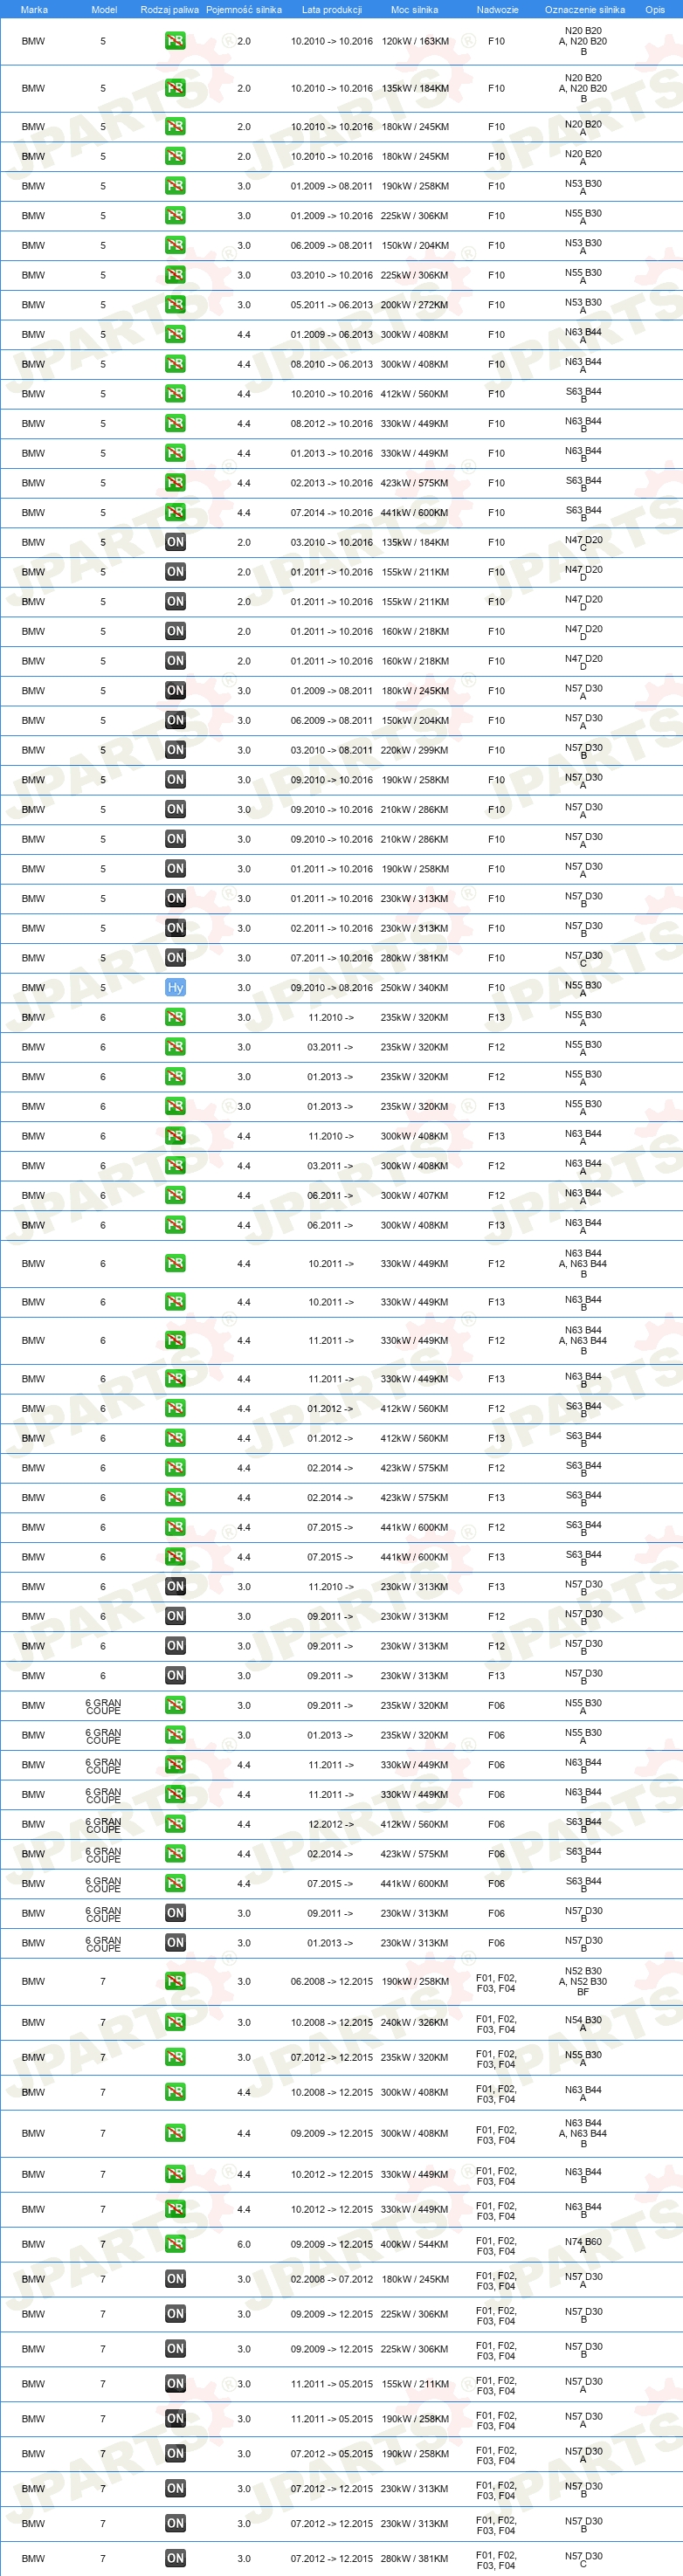Click the blue Hy hybrid fuel icon
The height and width of the screenshot is (2576, 683).
(175, 987)
